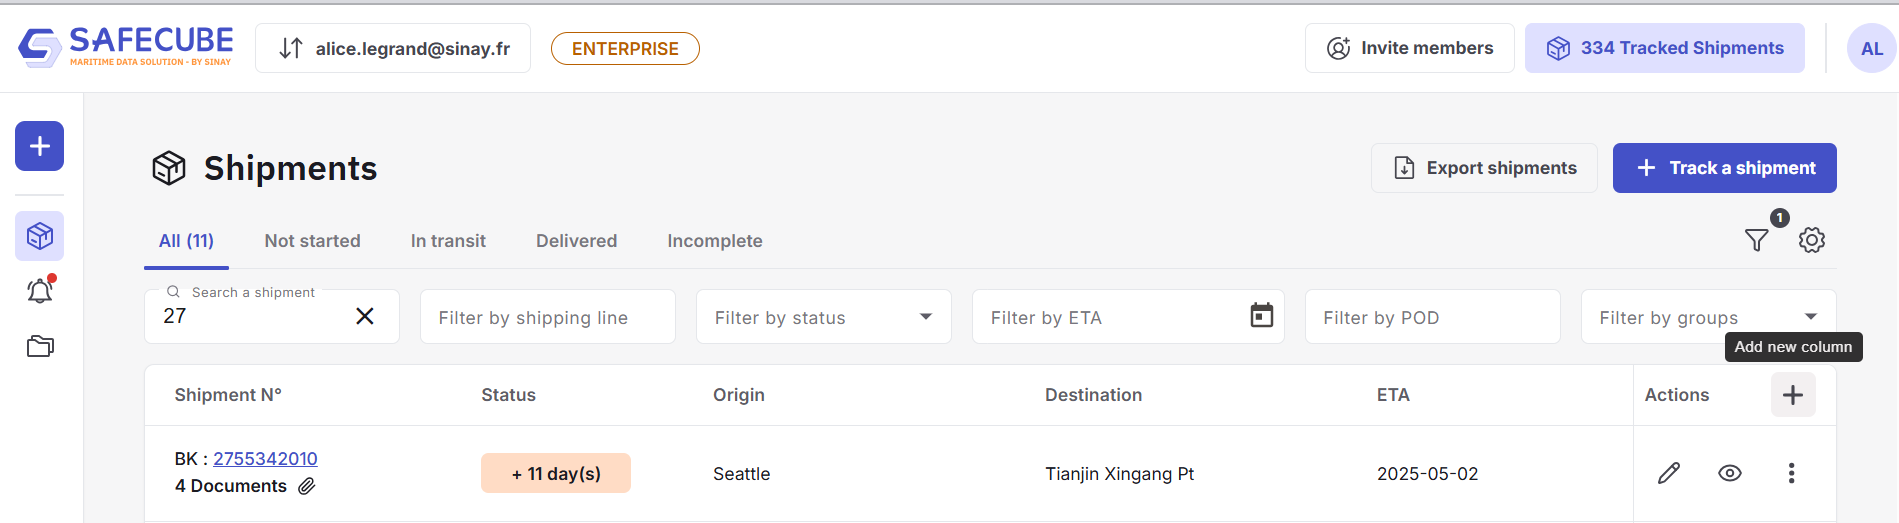This screenshot has height=523, width=1899.
Task: Click the blue plus button in sidebar
Action: point(40,146)
